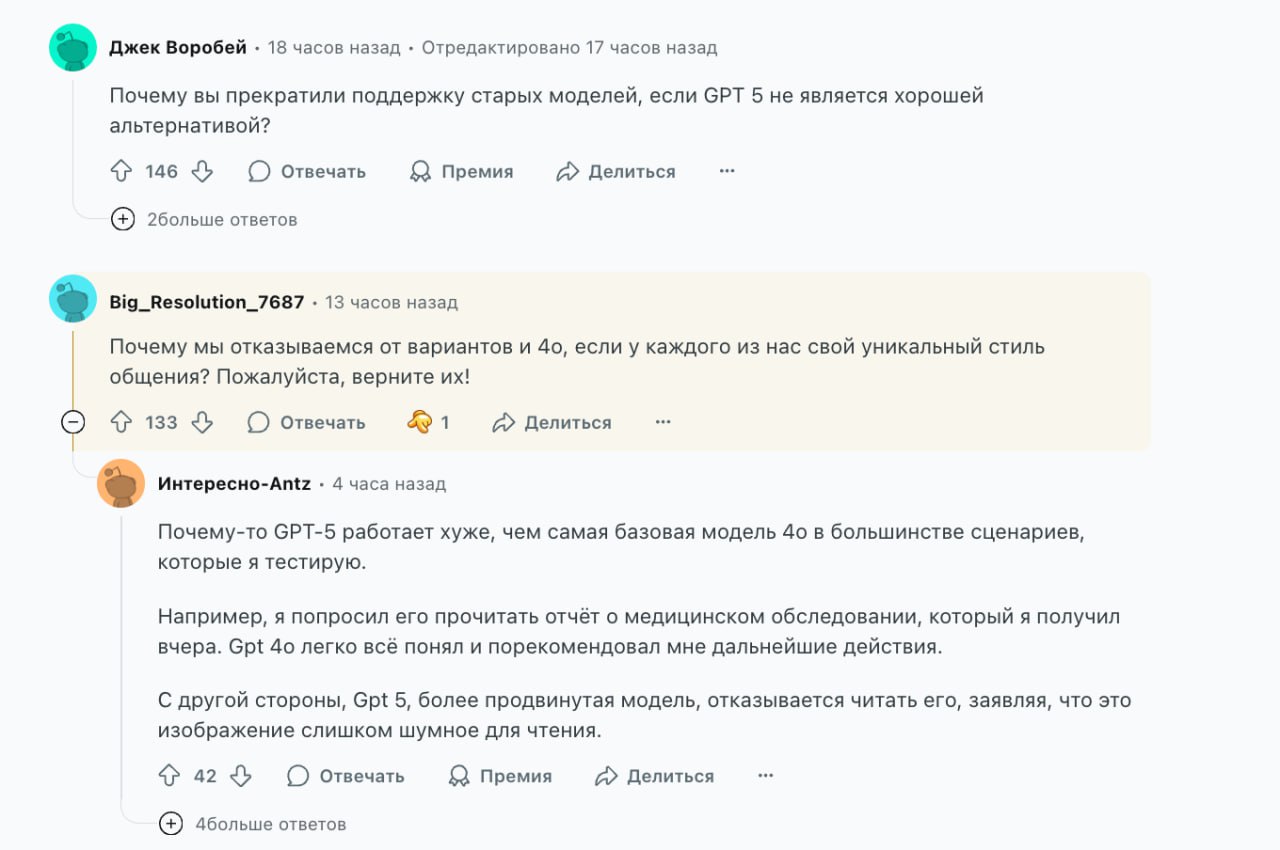This screenshot has width=1280, height=850.
Task: Click the banana award icon on Big_Resolution_7687's comment
Action: [x=420, y=423]
